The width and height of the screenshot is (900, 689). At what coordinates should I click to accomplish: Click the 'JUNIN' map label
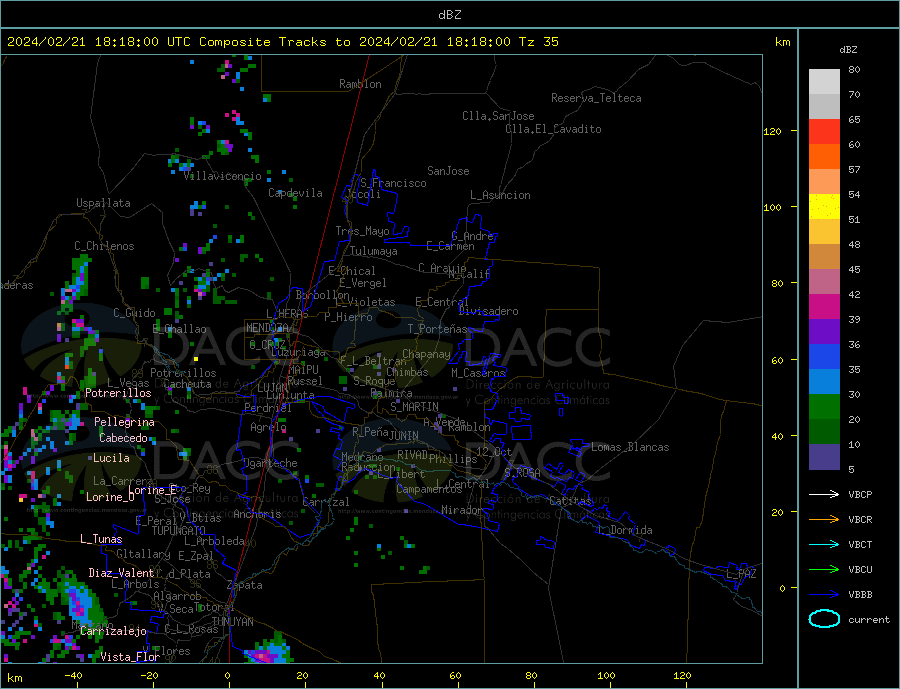click(404, 436)
